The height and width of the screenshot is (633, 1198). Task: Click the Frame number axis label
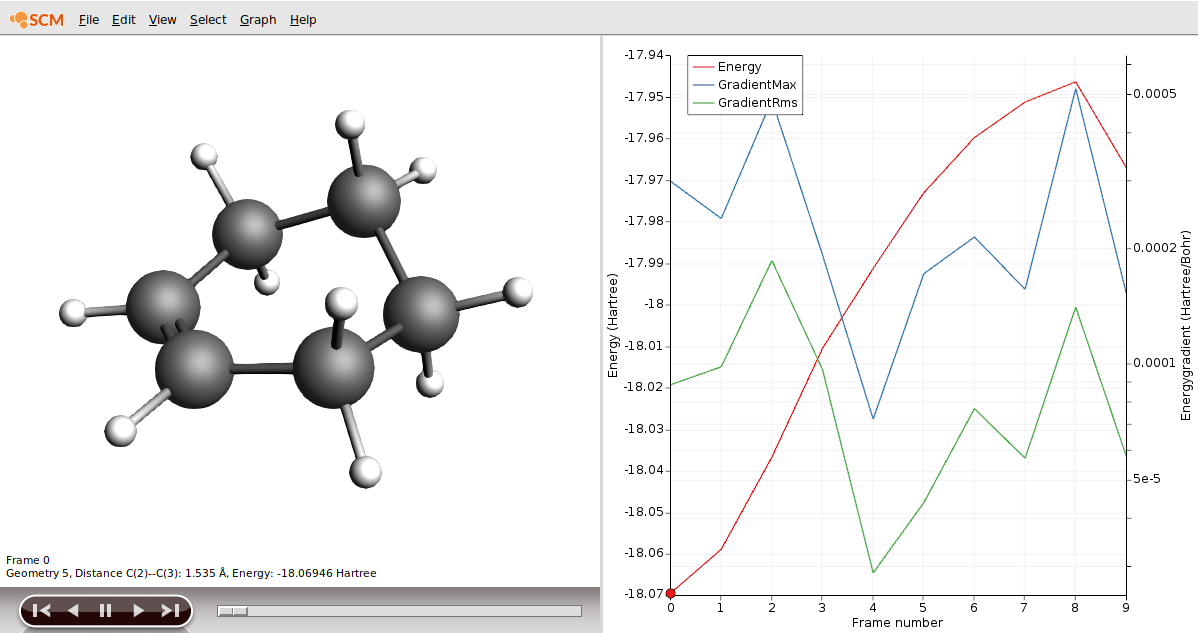click(897, 623)
